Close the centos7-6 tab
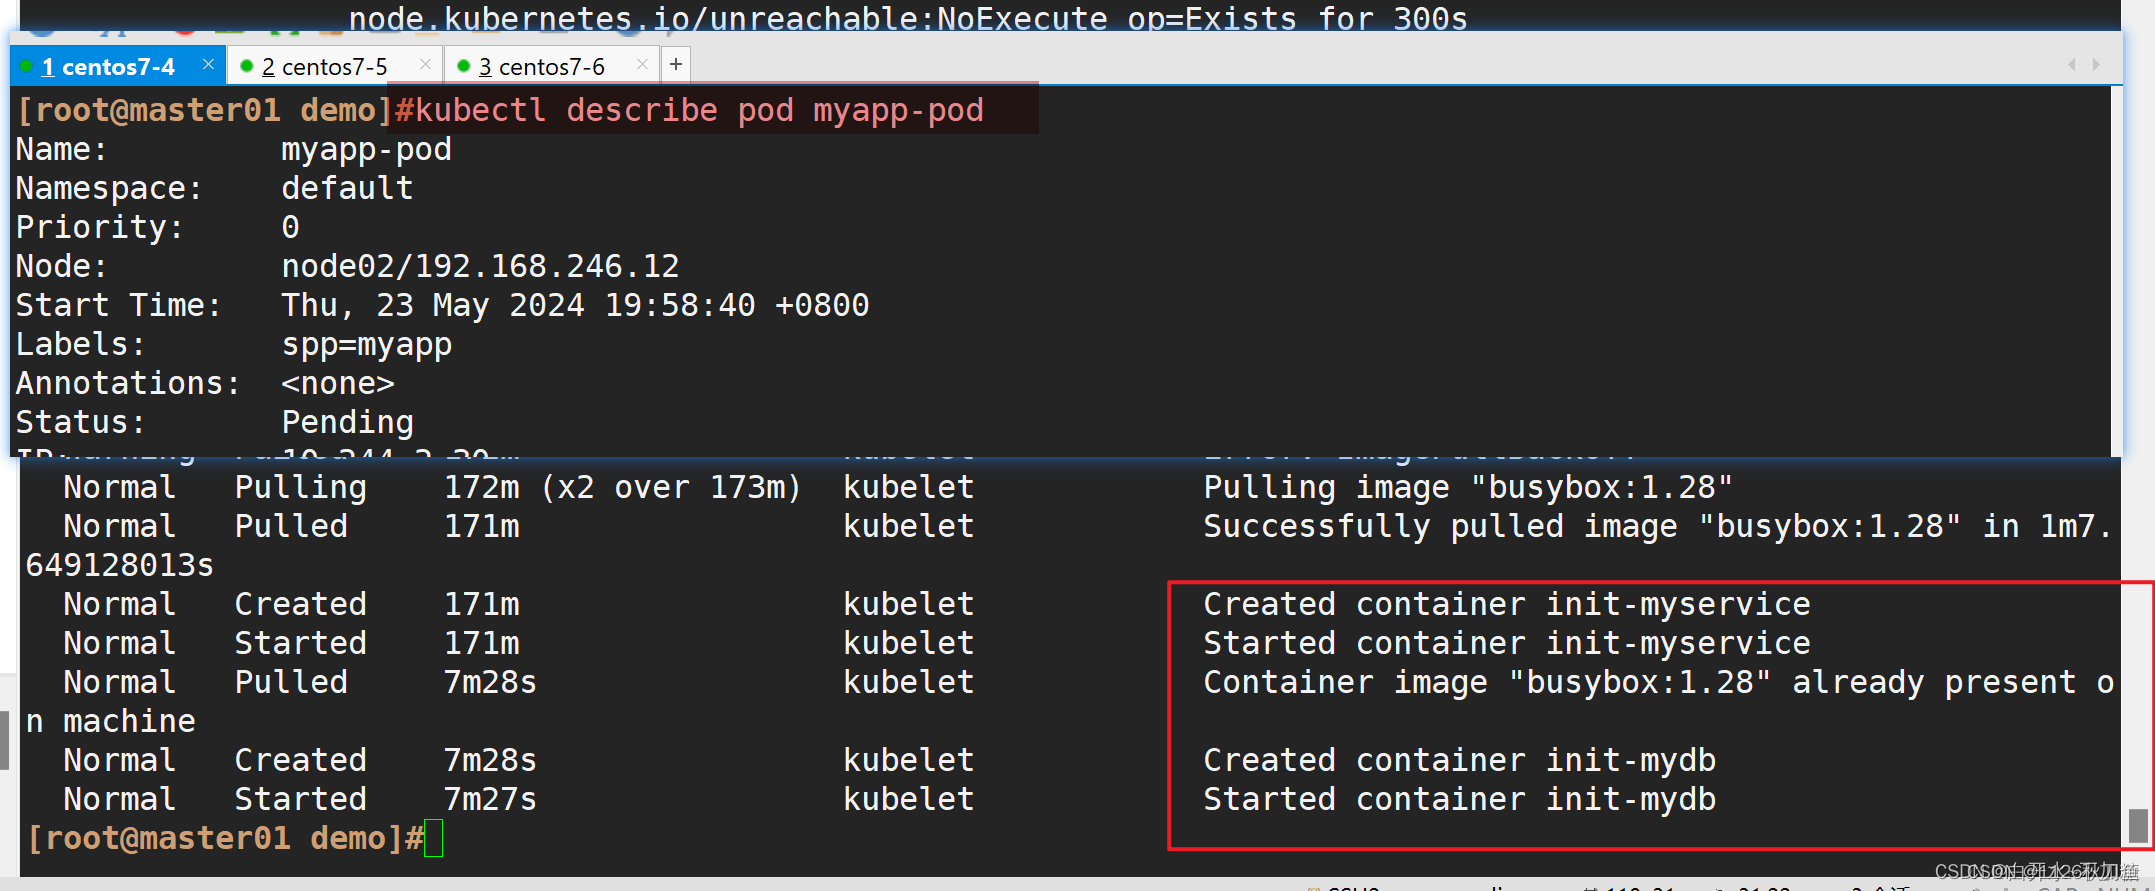The image size is (2155, 891). pyautogui.click(x=642, y=65)
